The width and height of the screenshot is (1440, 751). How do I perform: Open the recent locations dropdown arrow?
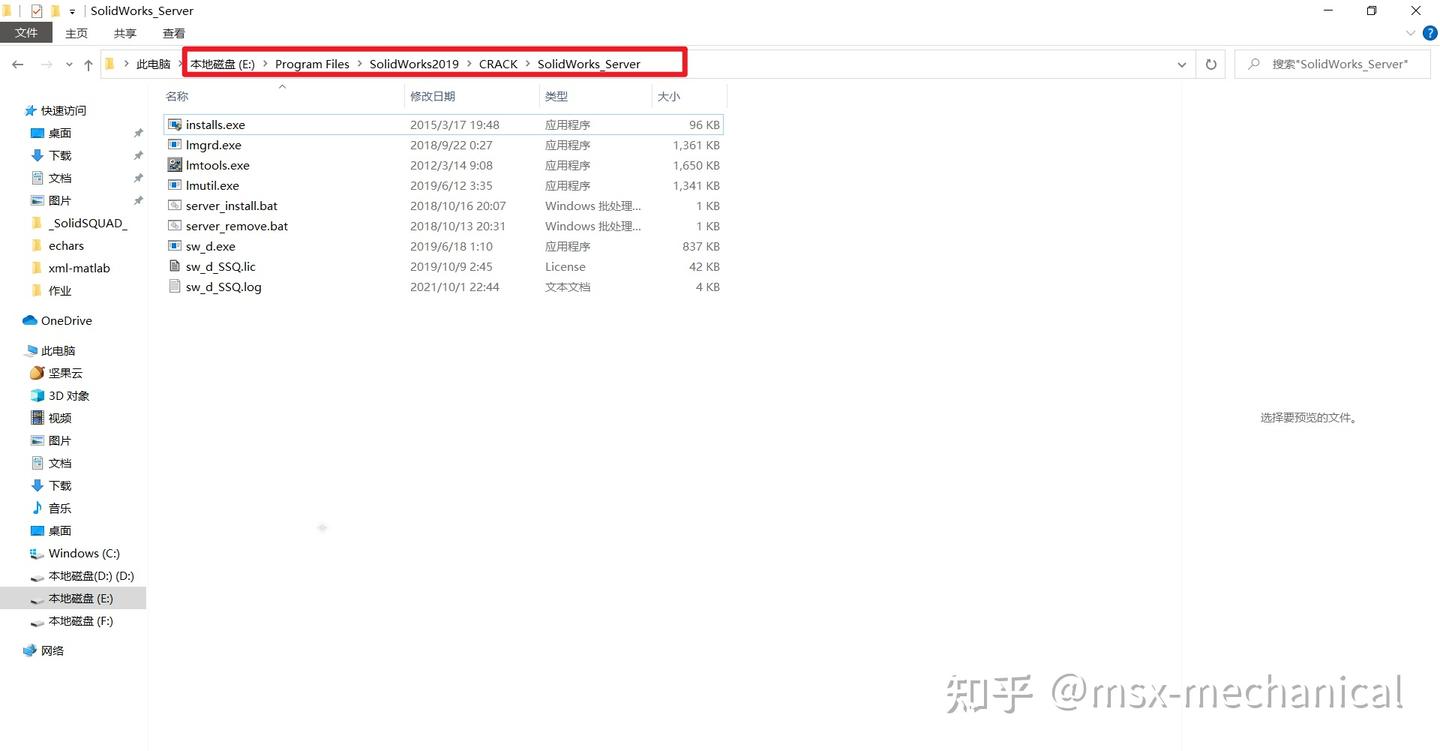tap(69, 64)
